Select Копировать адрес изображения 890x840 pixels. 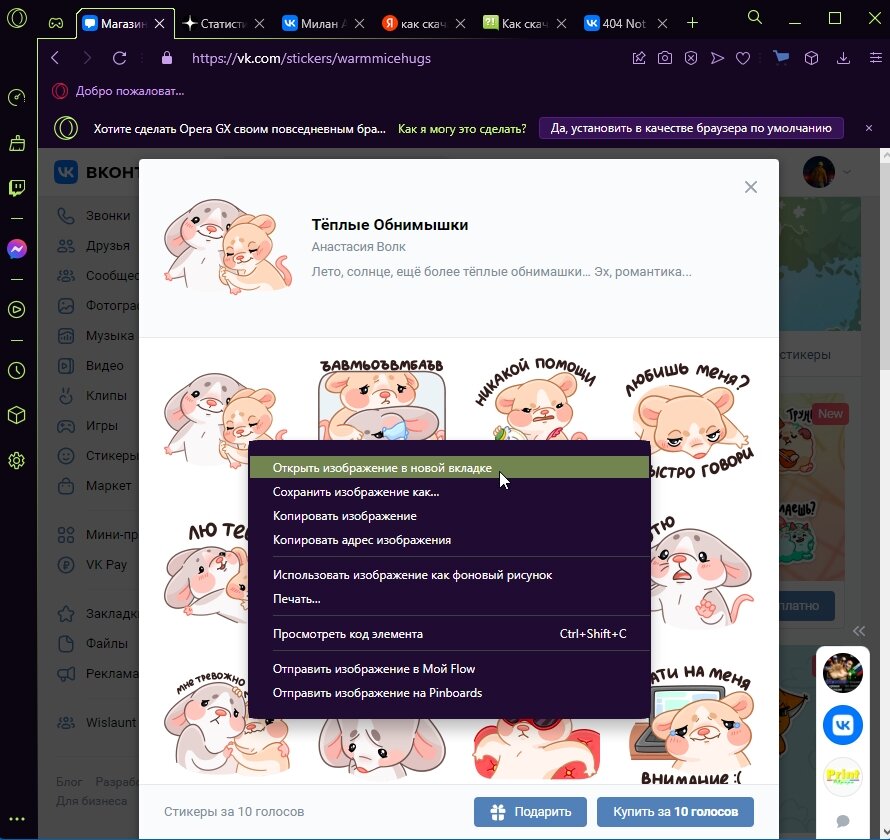(x=449, y=540)
